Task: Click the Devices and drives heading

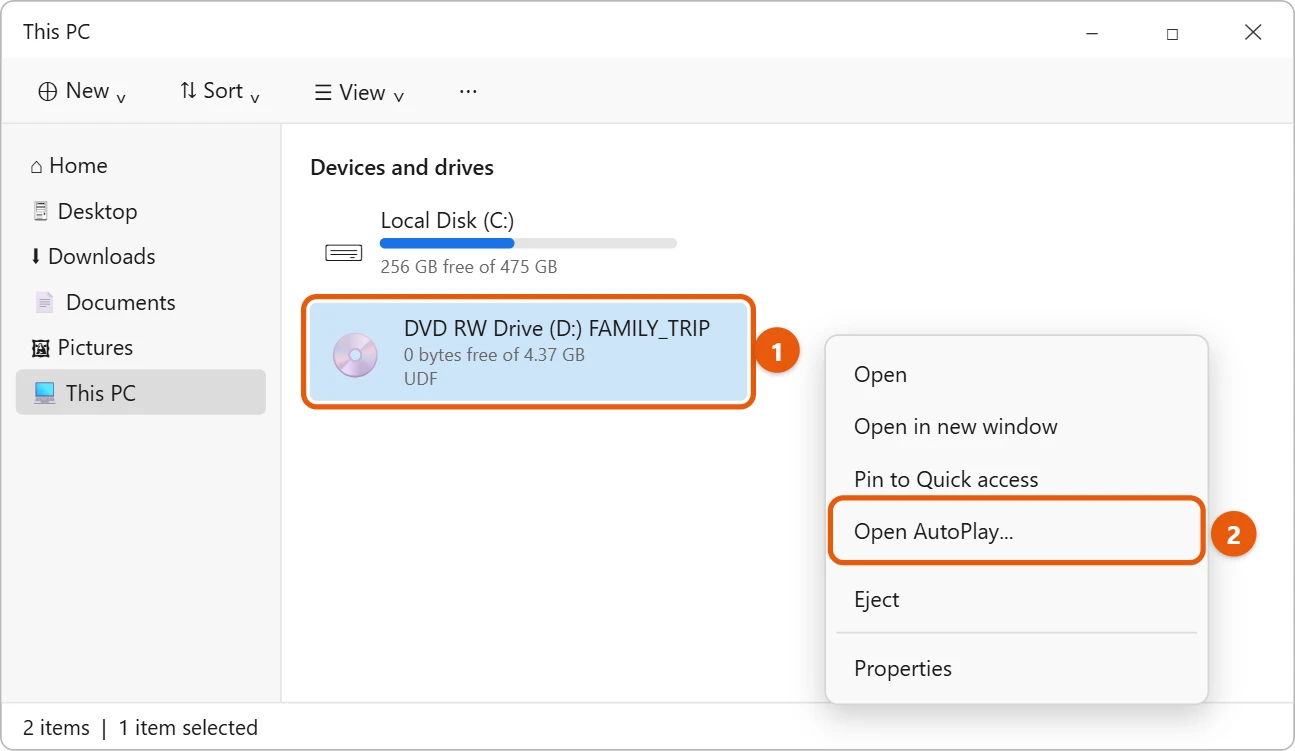Action: (402, 168)
